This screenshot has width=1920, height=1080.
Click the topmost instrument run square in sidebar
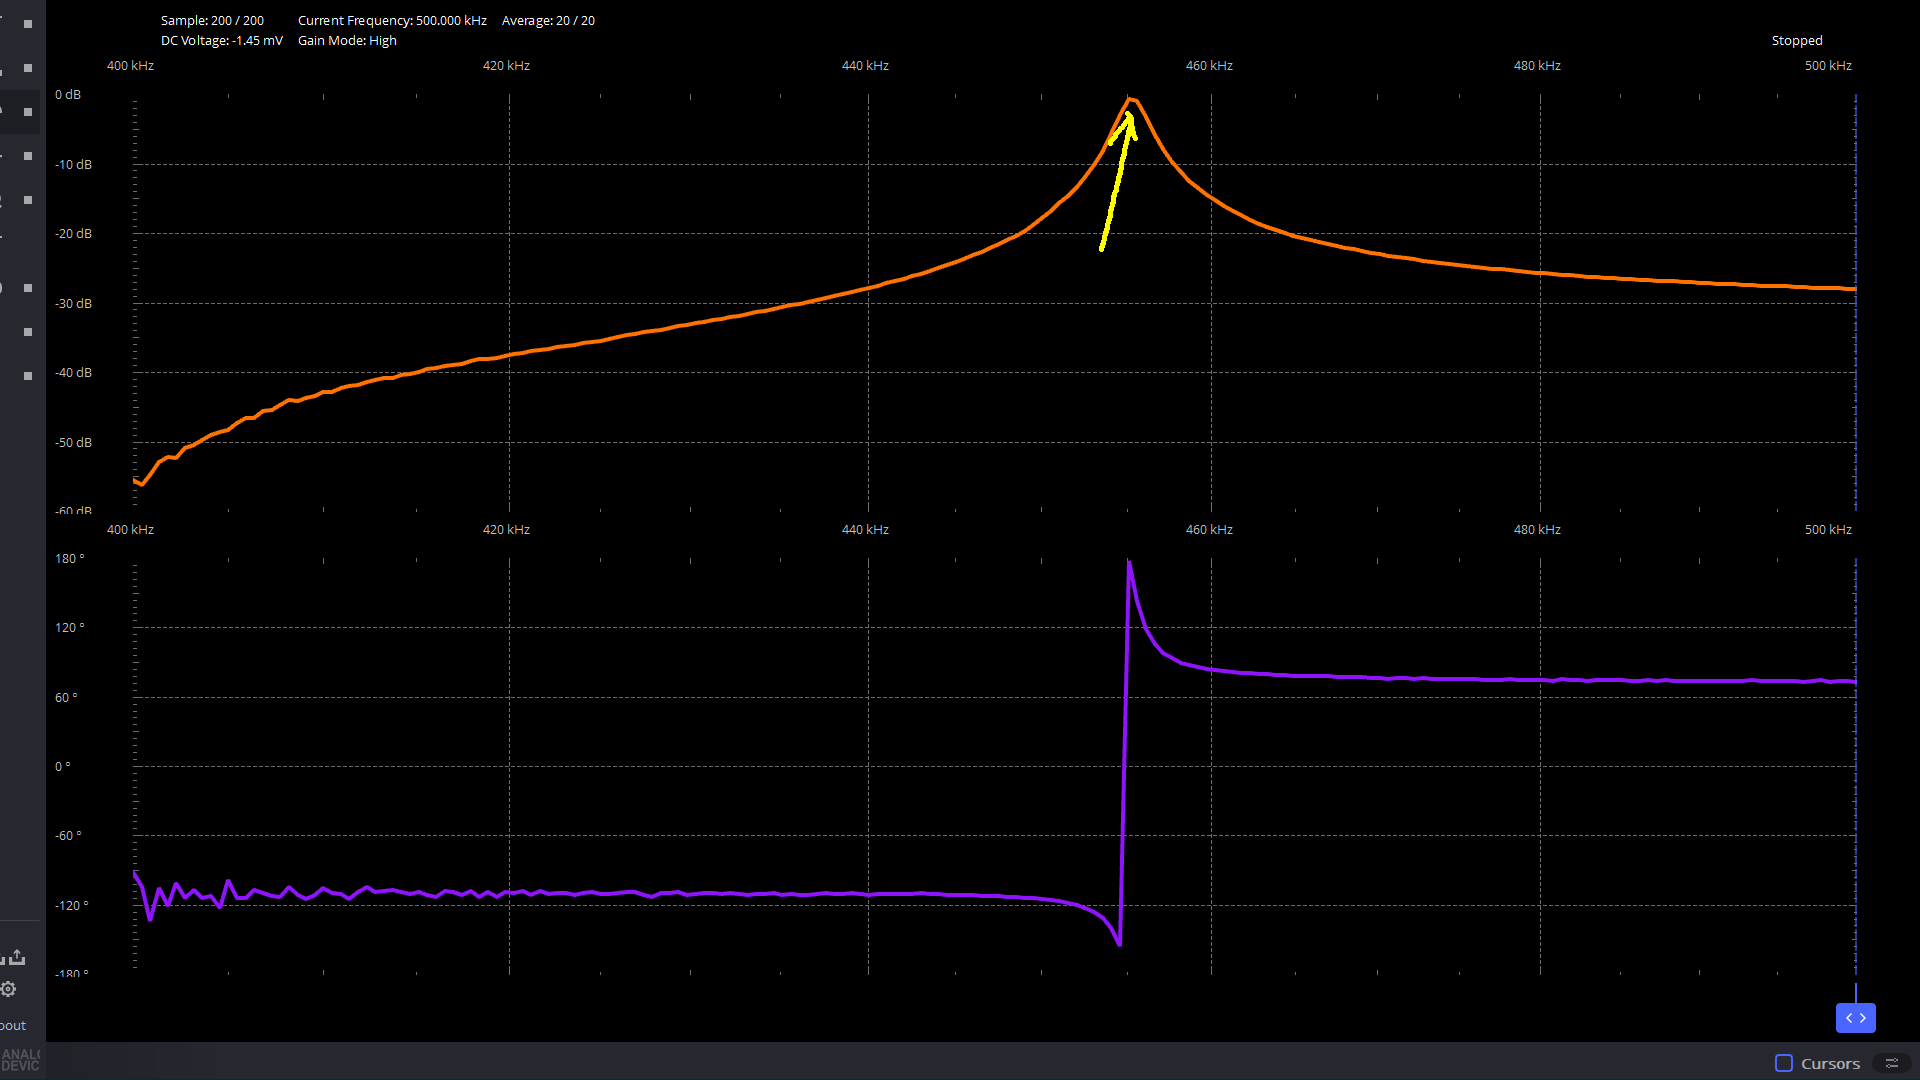pos(28,24)
